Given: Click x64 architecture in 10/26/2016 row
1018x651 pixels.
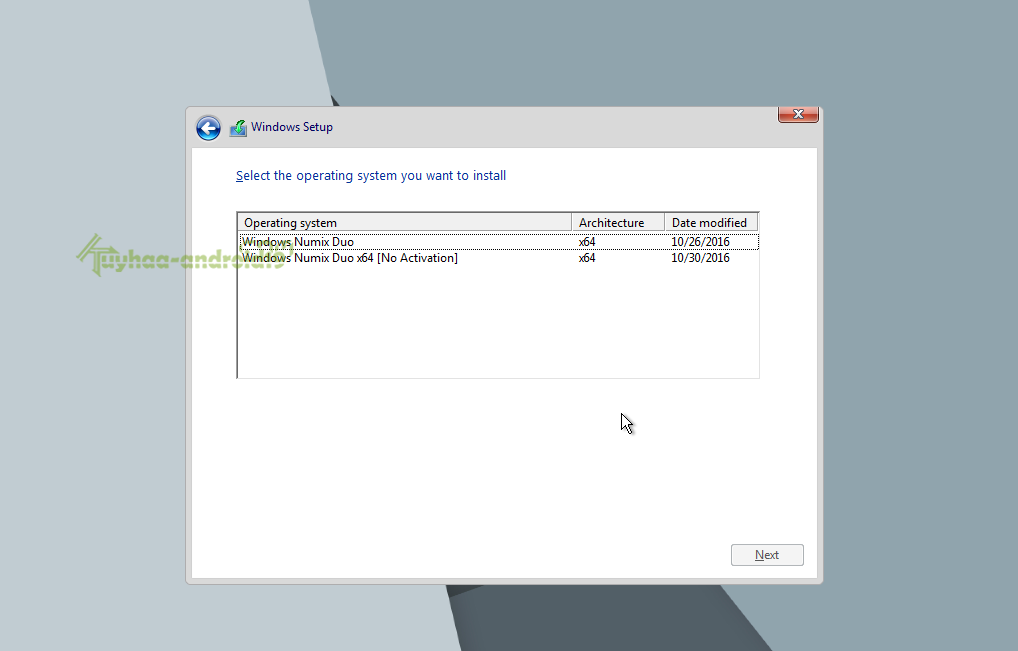Looking at the screenshot, I should [x=587, y=241].
